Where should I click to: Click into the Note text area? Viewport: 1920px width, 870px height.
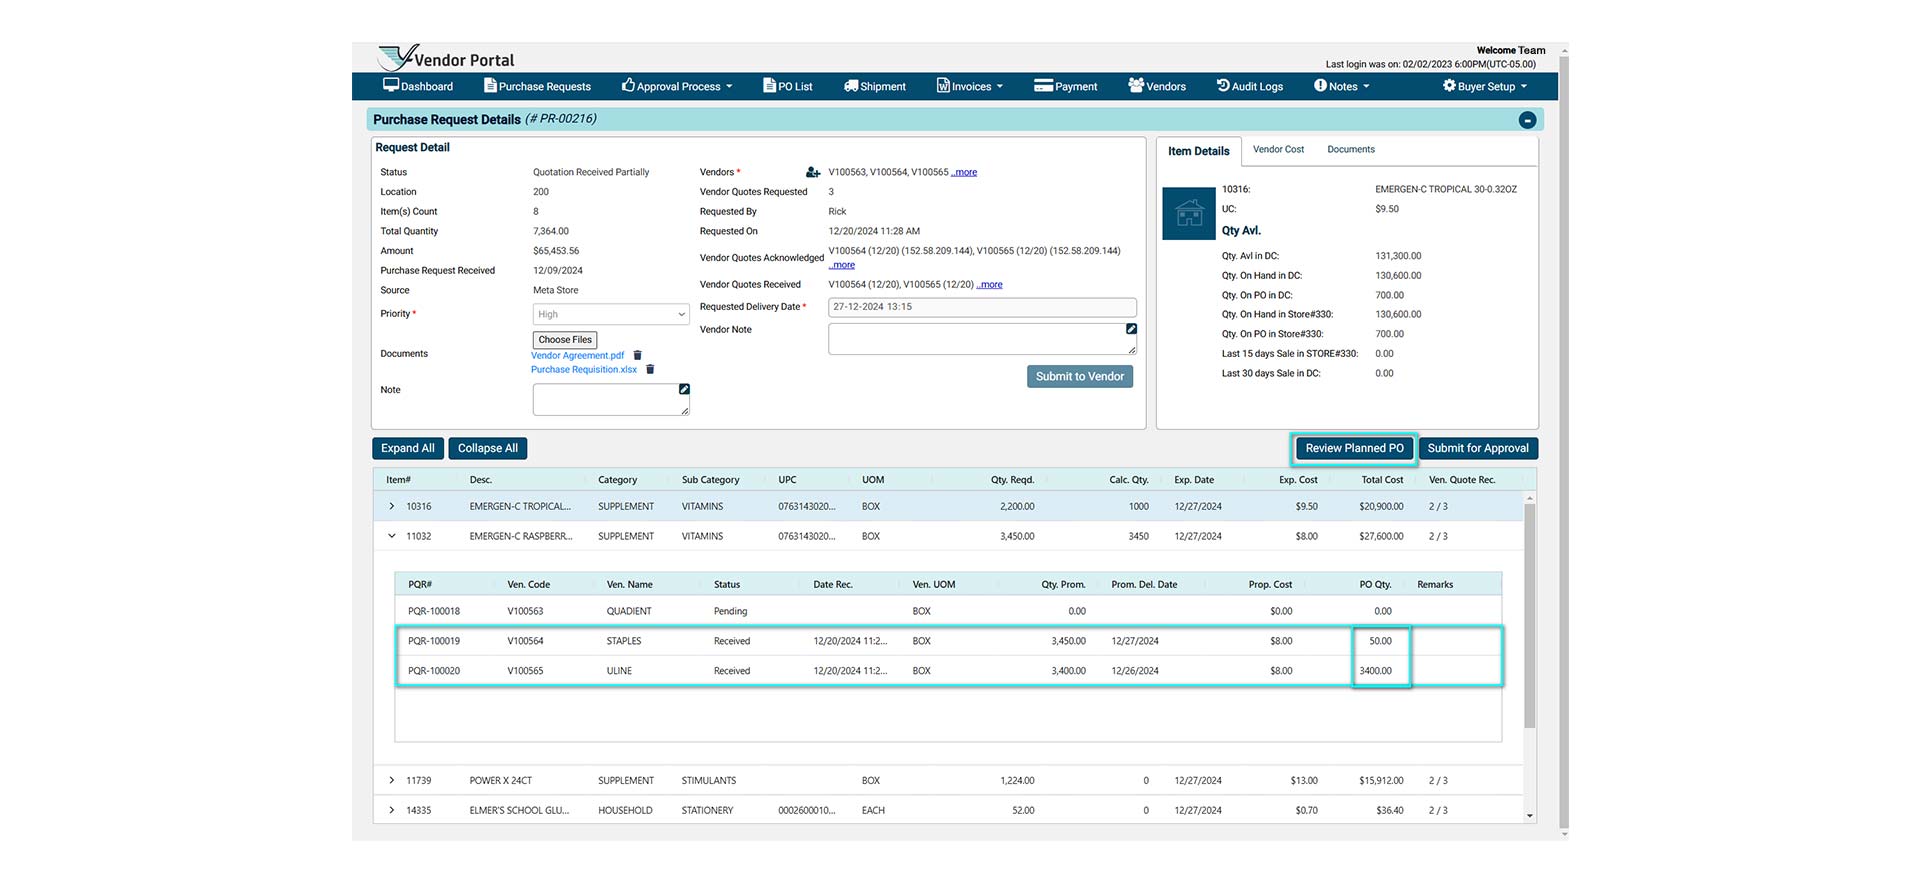click(x=611, y=400)
